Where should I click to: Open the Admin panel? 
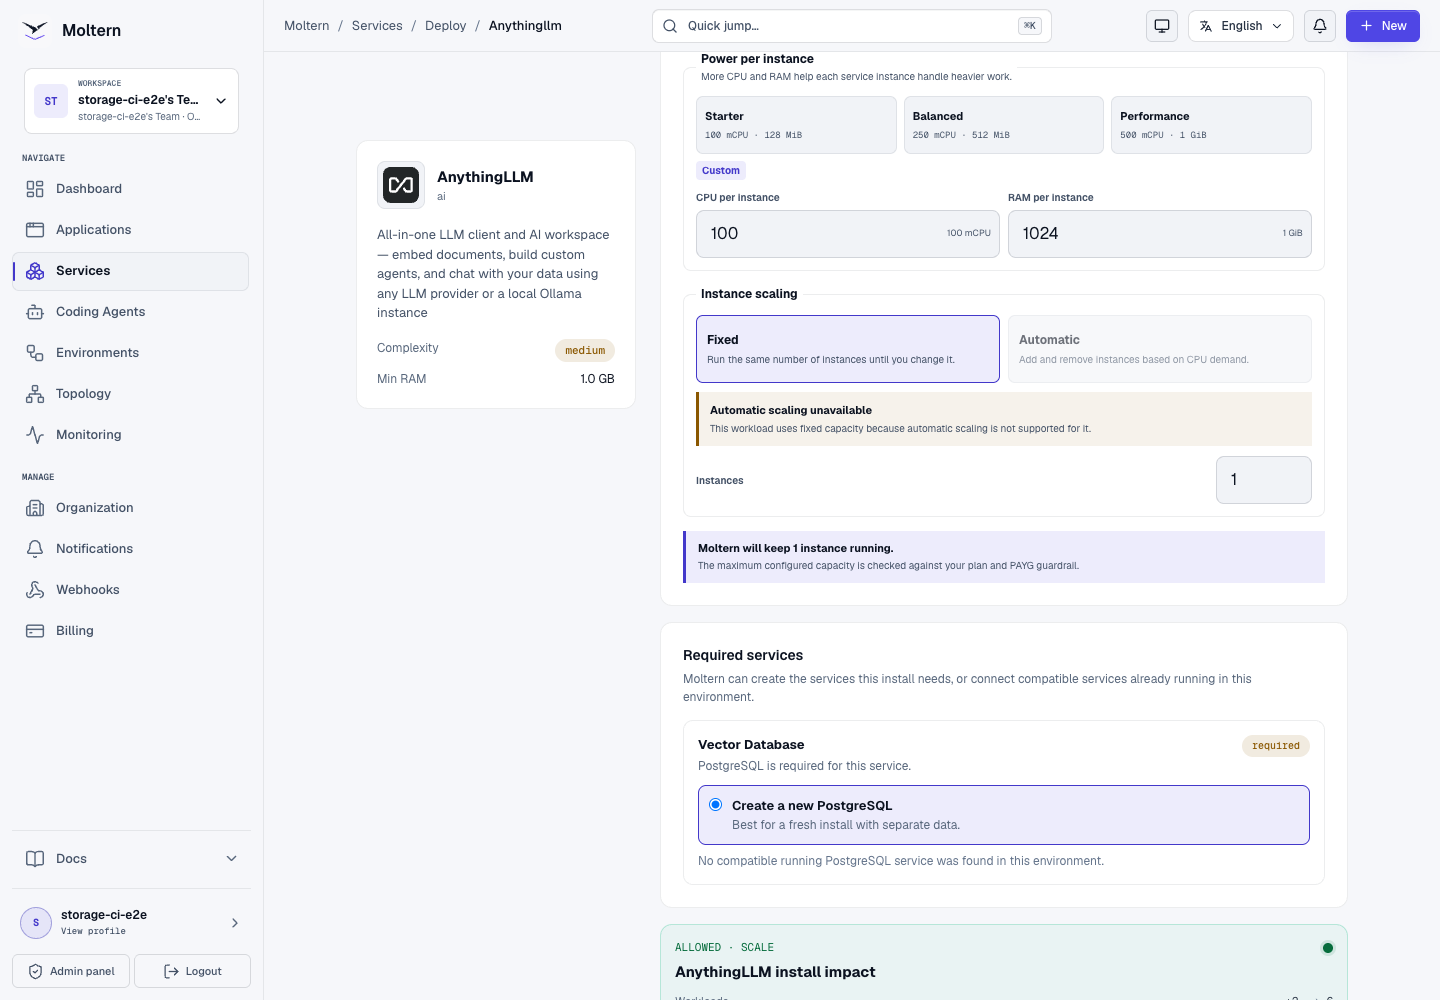[x=71, y=971]
